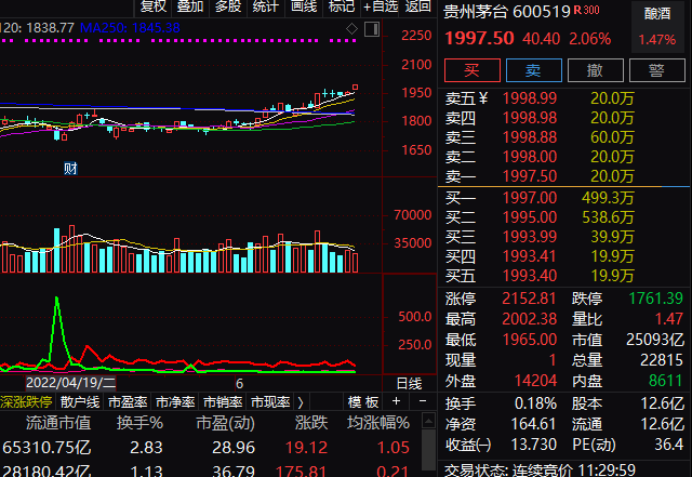Click the 卖一 volume 20.0万
Screen dimensions: 693x477
click(612, 176)
